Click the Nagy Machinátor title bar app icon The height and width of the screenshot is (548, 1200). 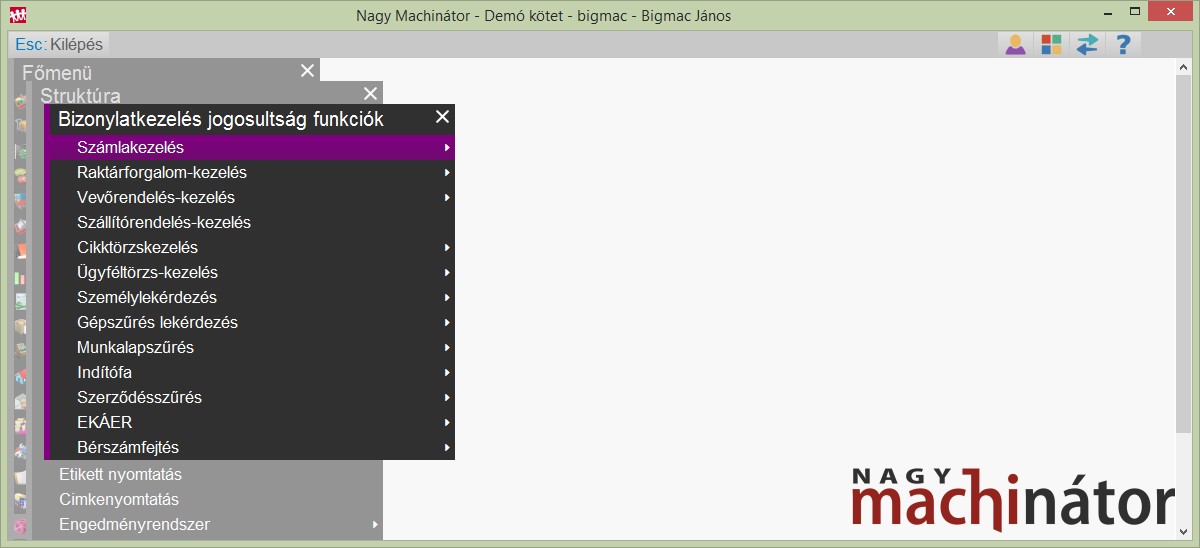coord(18,15)
